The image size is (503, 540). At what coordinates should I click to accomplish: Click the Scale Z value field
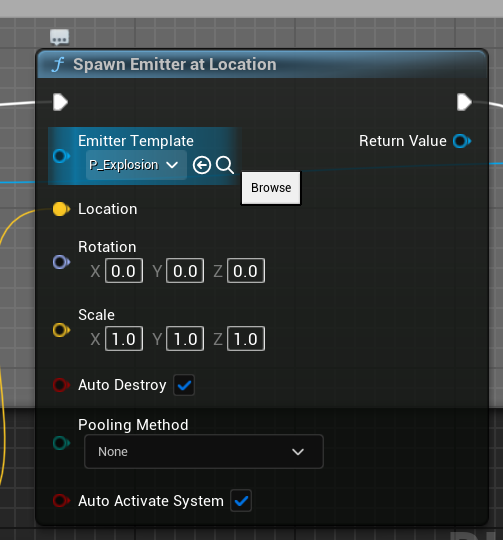[x=246, y=339]
